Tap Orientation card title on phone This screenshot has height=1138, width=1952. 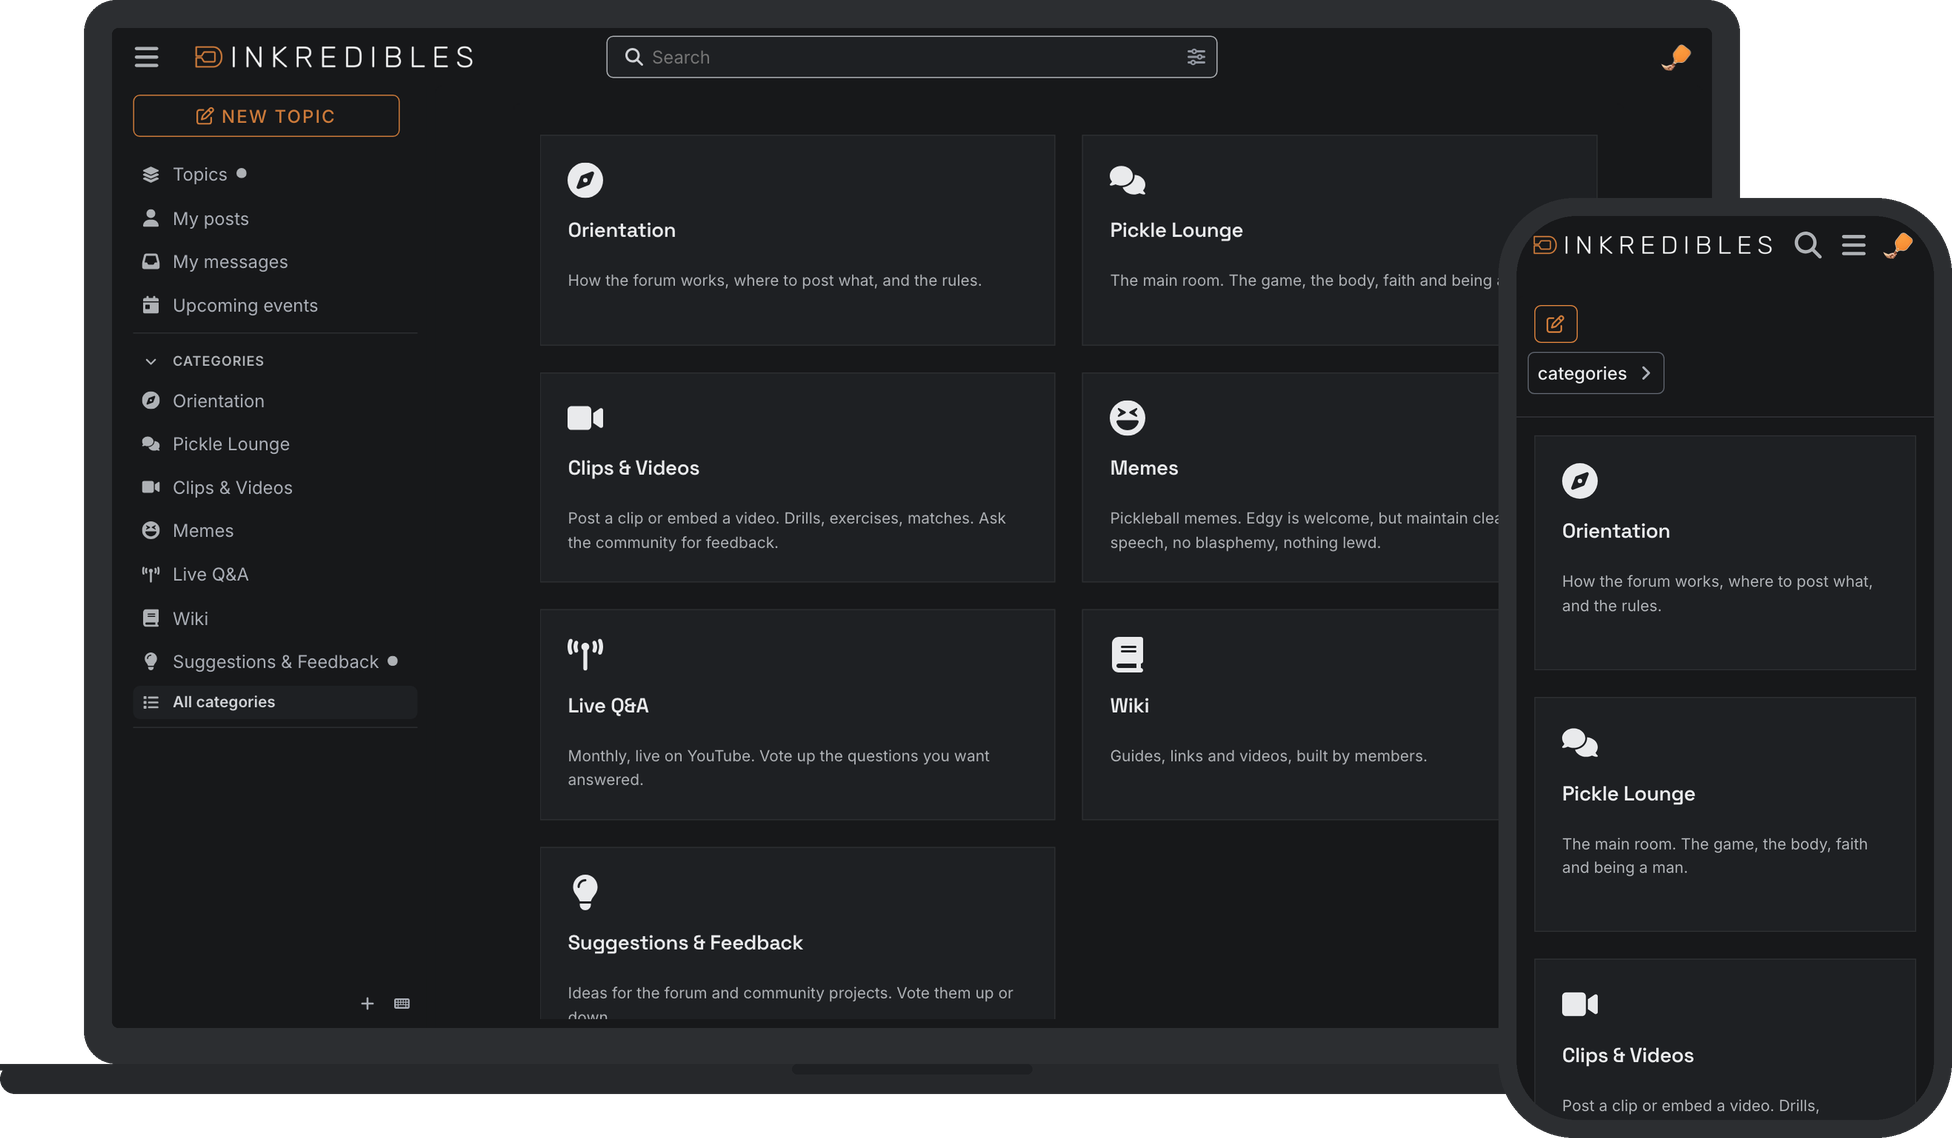click(x=1616, y=532)
